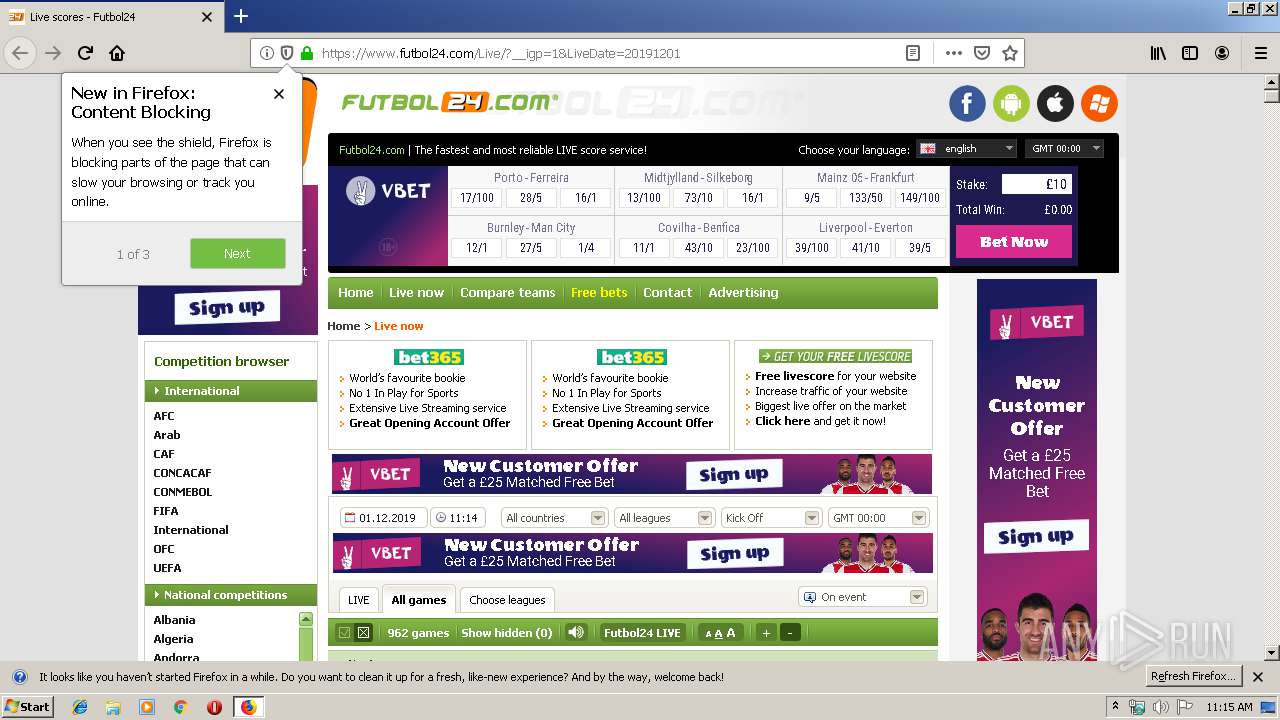
Task: Bookmark this page with star icon
Action: pos(1010,53)
